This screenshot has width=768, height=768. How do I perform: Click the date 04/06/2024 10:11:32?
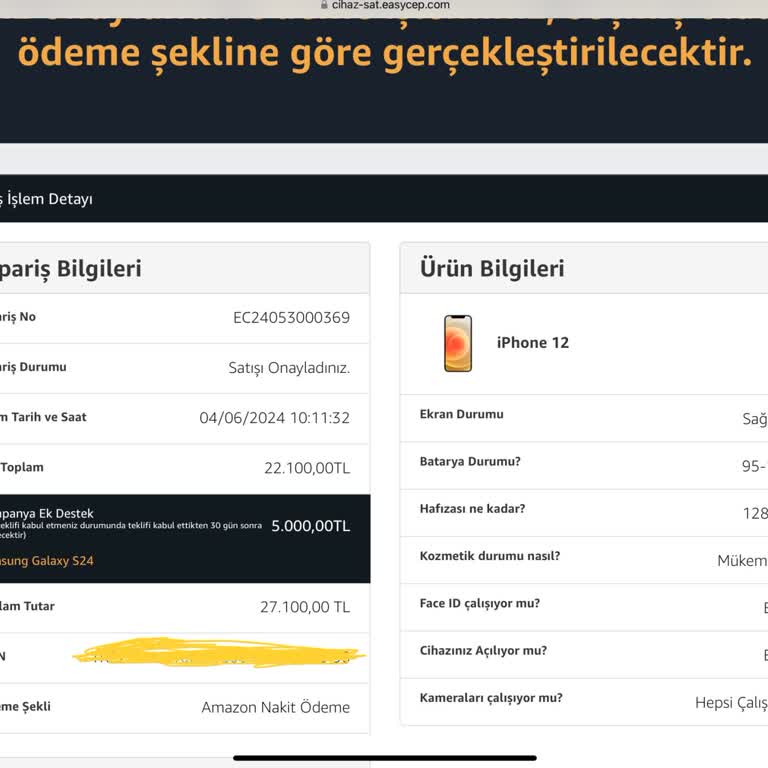[x=275, y=418]
